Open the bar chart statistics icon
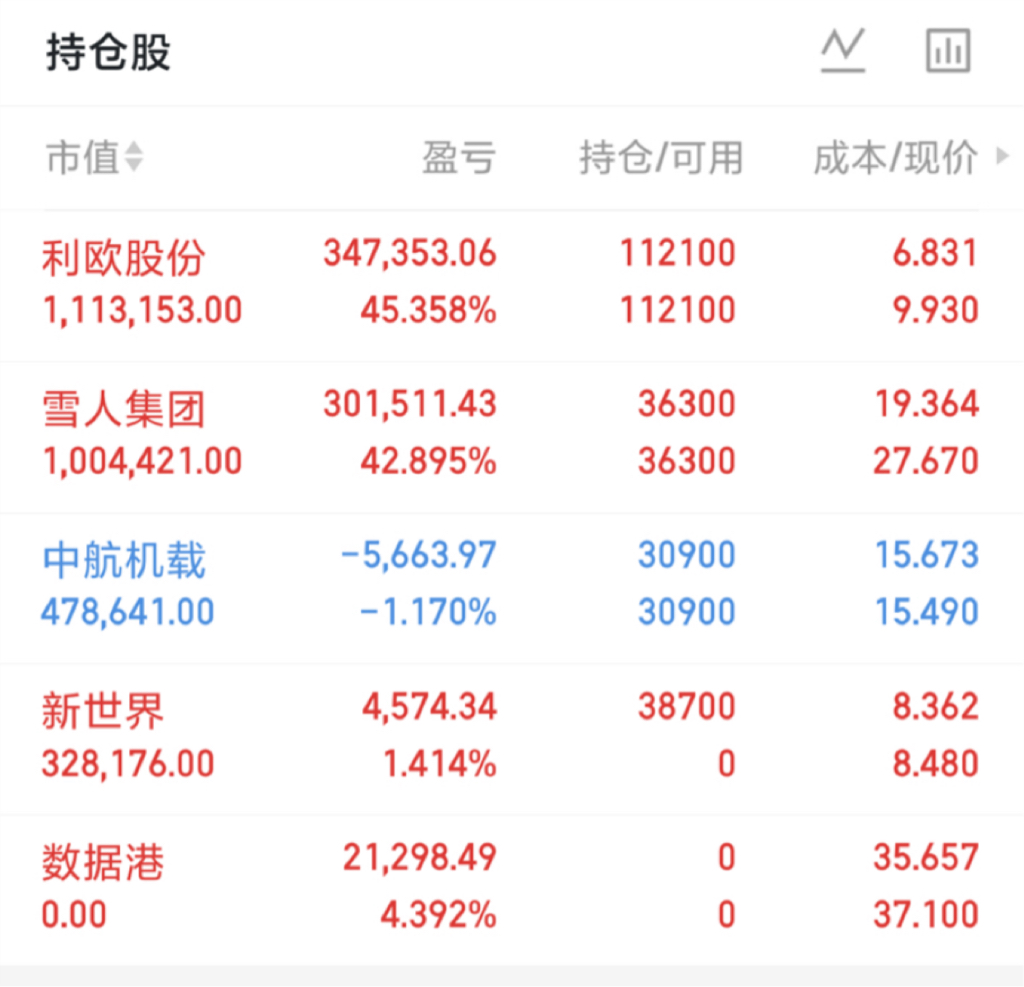The height and width of the screenshot is (987, 1024). (947, 51)
